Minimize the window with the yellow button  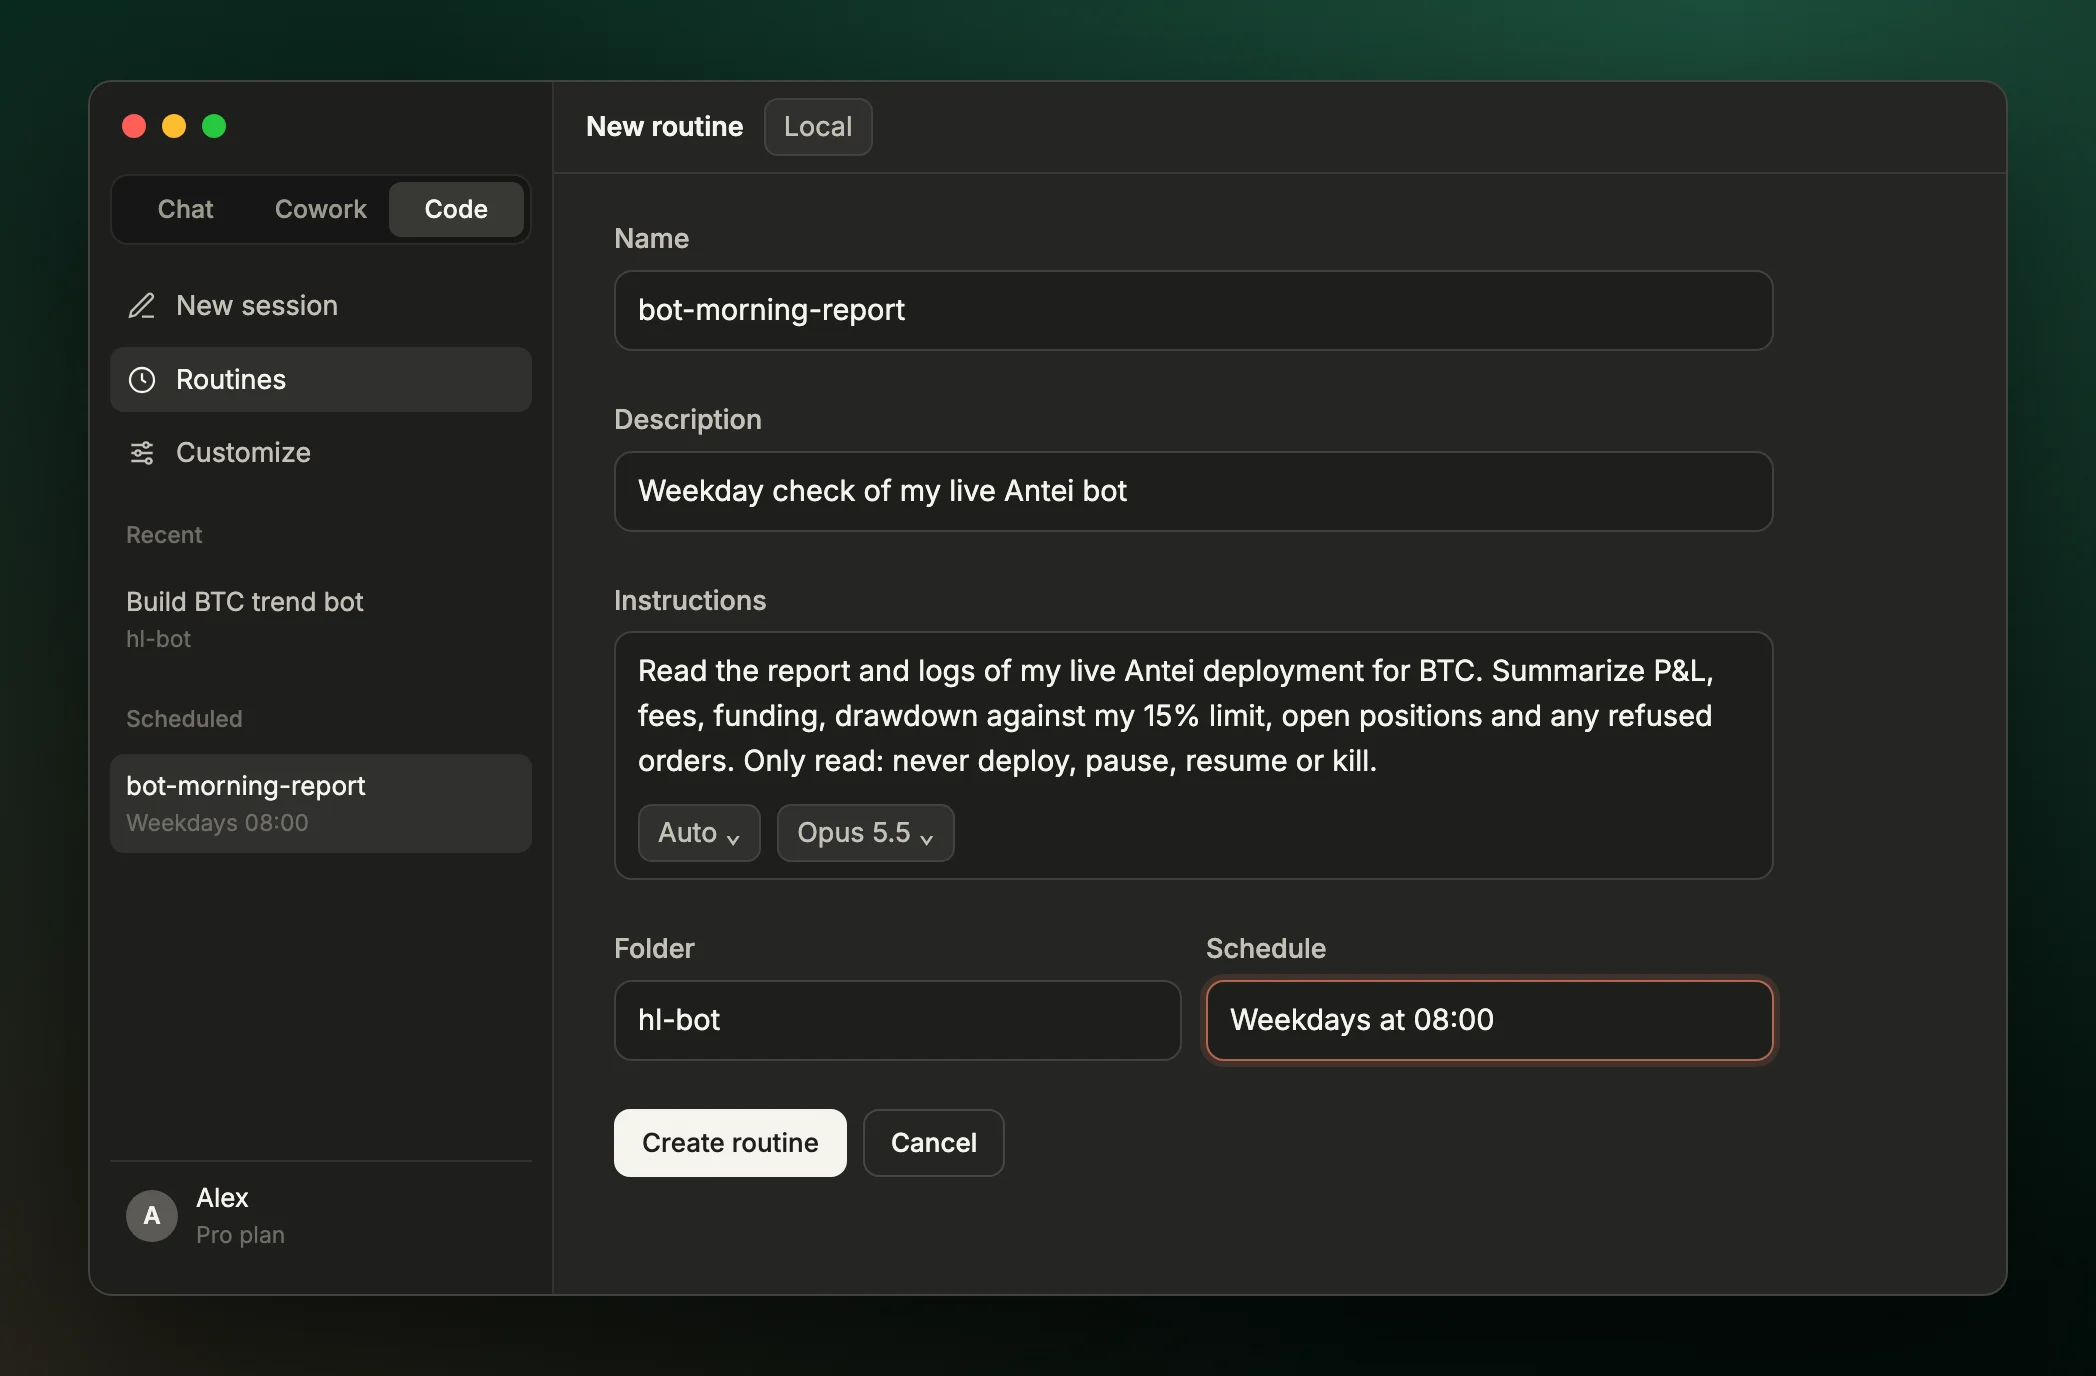pyautogui.click(x=174, y=126)
